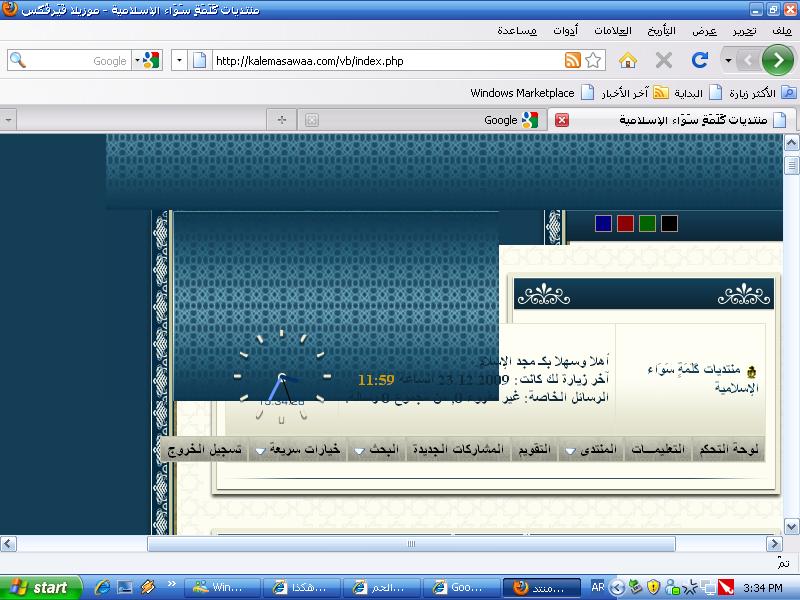Reload the page with the blue refresh icon
This screenshot has width=800, height=600.
[x=700, y=60]
